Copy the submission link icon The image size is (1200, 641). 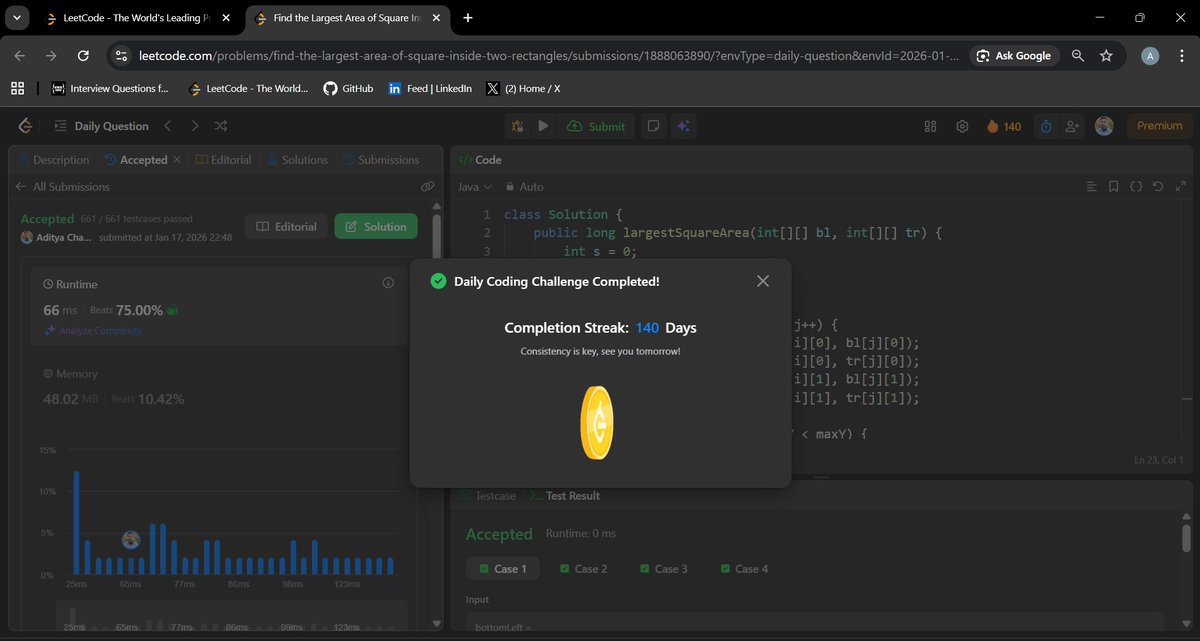(x=427, y=187)
